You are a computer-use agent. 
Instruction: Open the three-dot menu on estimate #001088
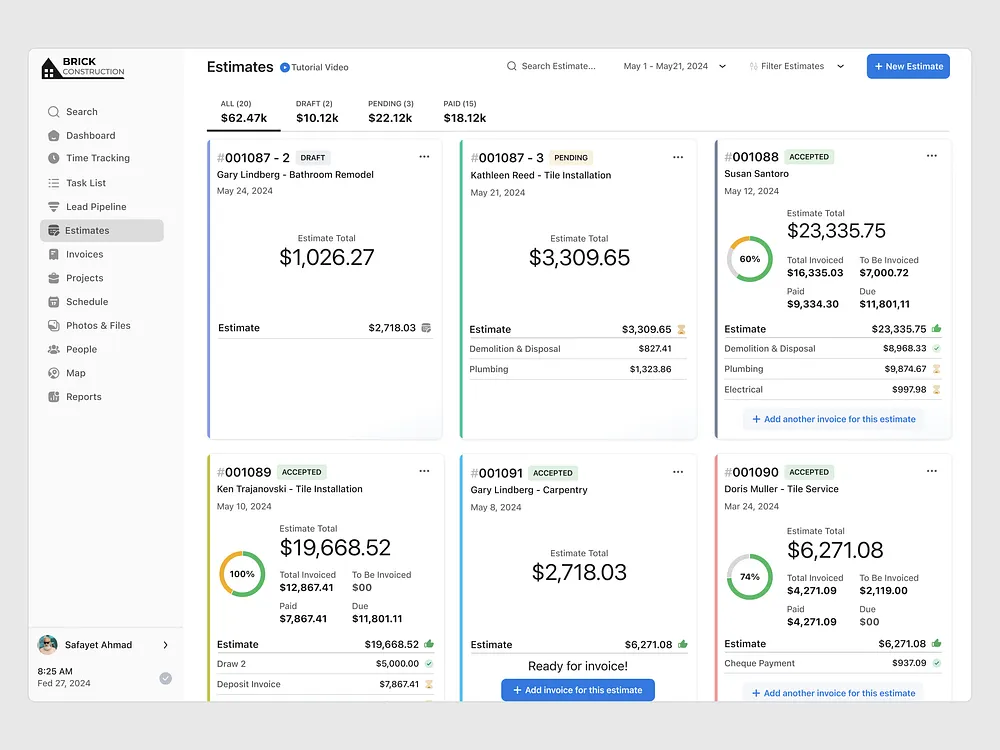tap(931, 156)
